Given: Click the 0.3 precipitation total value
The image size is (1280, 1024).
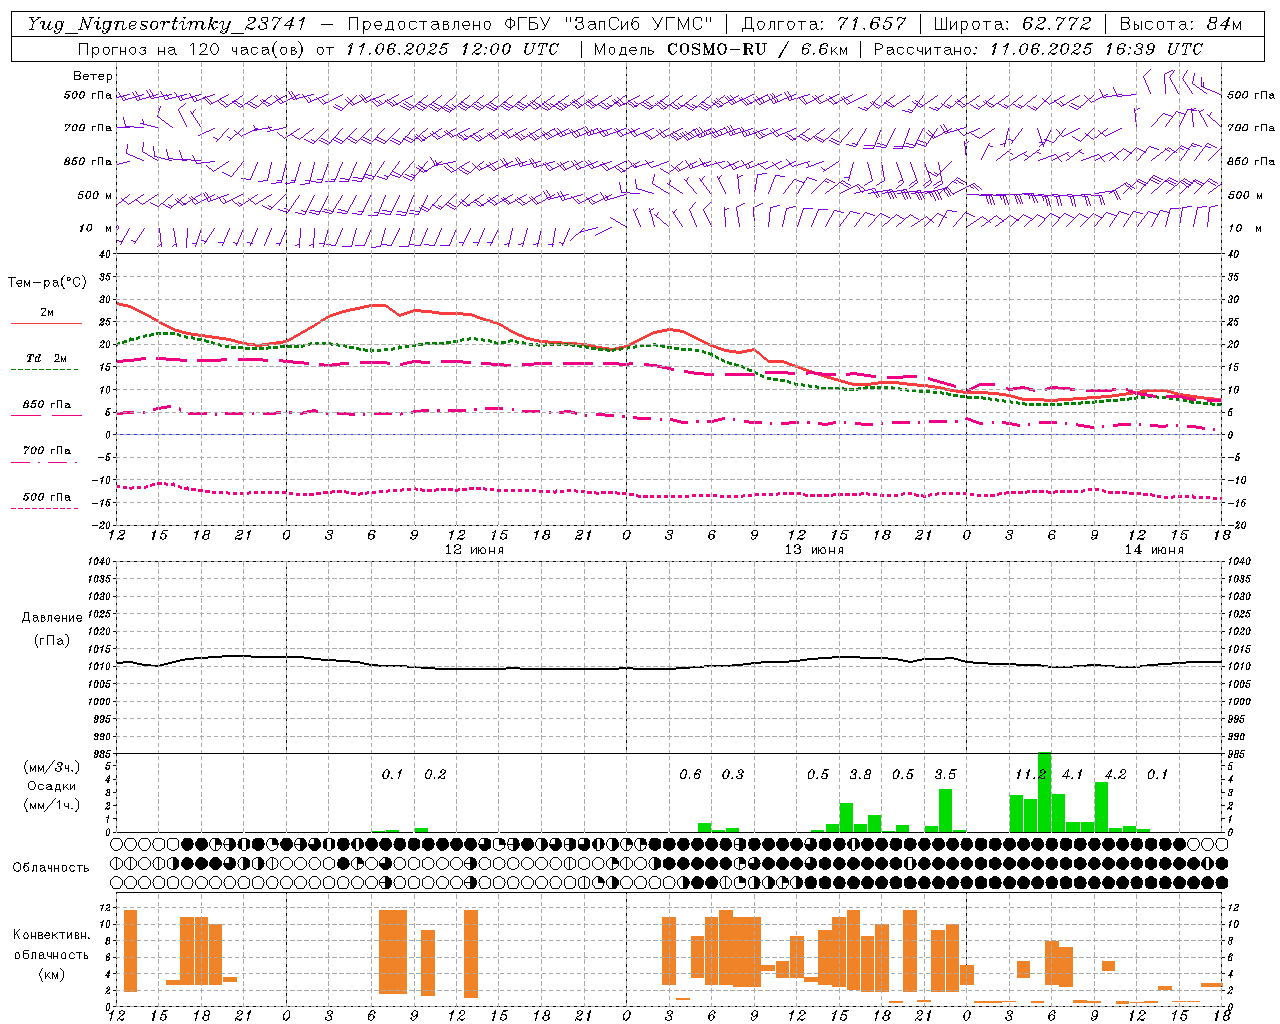Looking at the screenshot, I should pos(733,774).
